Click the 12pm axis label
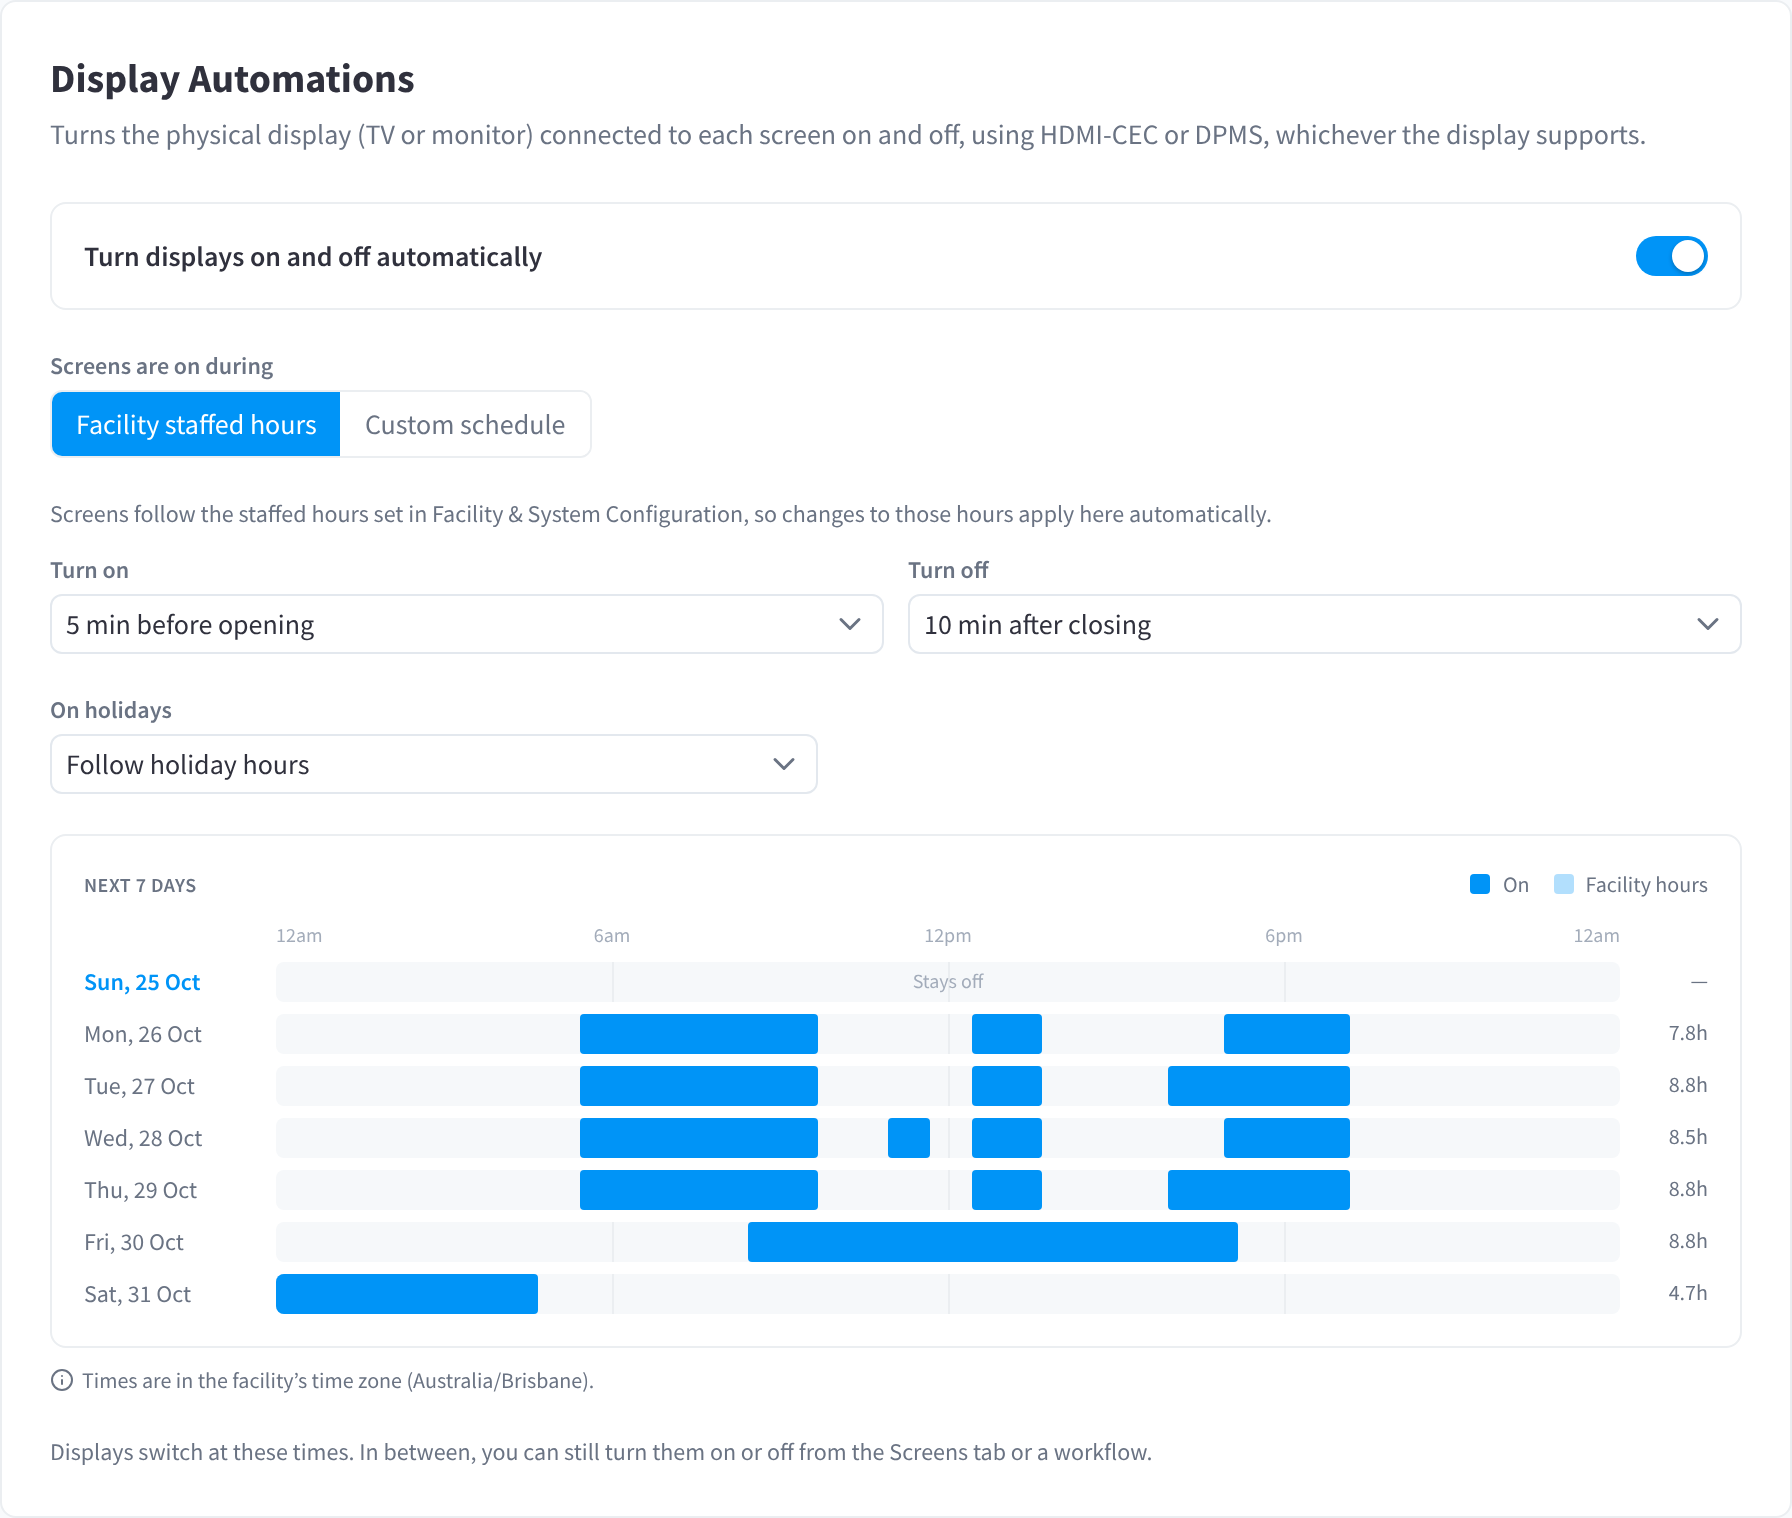 947,936
